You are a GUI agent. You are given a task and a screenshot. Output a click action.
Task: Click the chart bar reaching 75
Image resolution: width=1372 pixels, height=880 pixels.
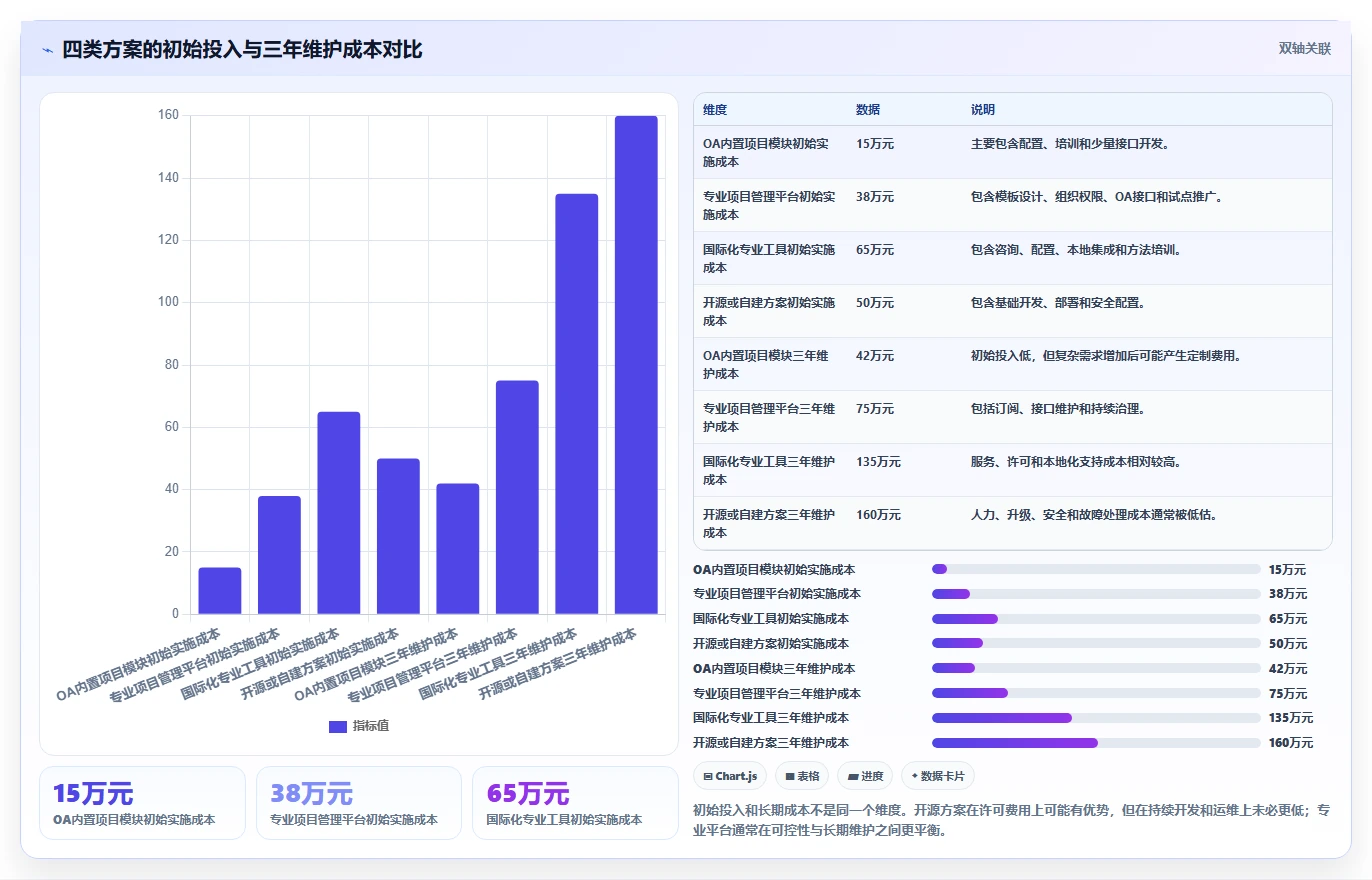click(x=517, y=497)
